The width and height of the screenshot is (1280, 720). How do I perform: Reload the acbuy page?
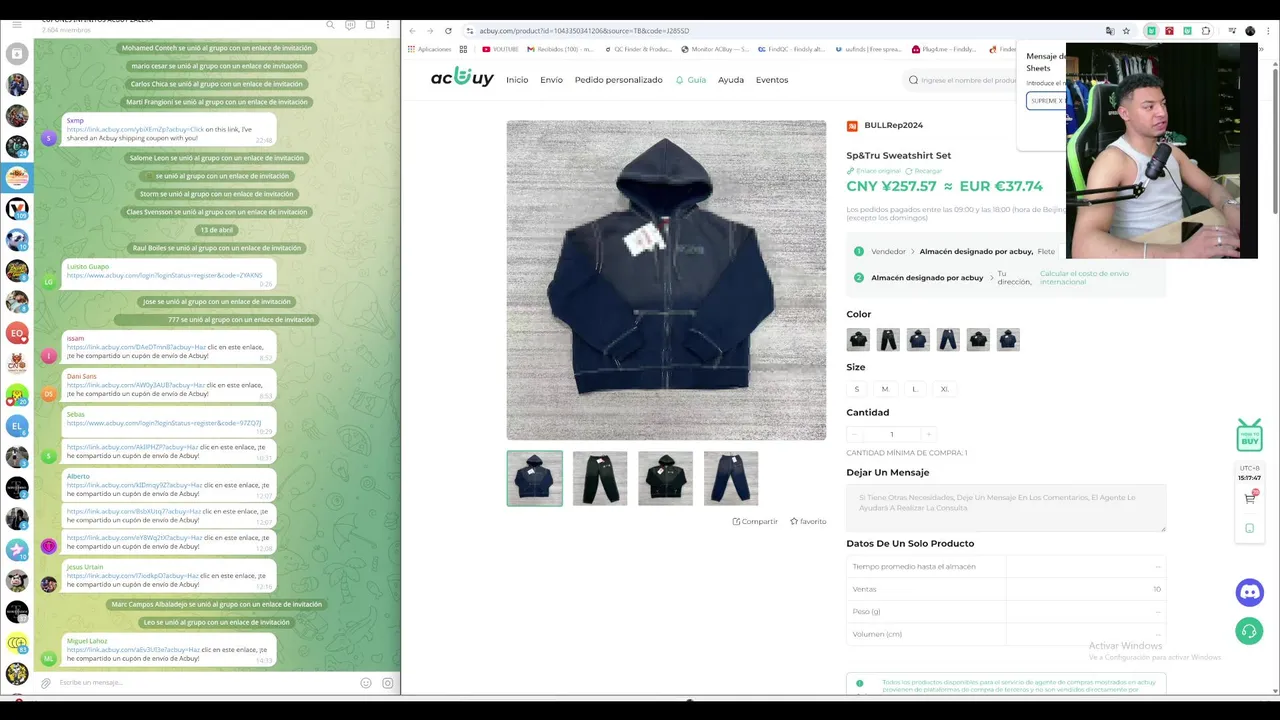point(448,31)
